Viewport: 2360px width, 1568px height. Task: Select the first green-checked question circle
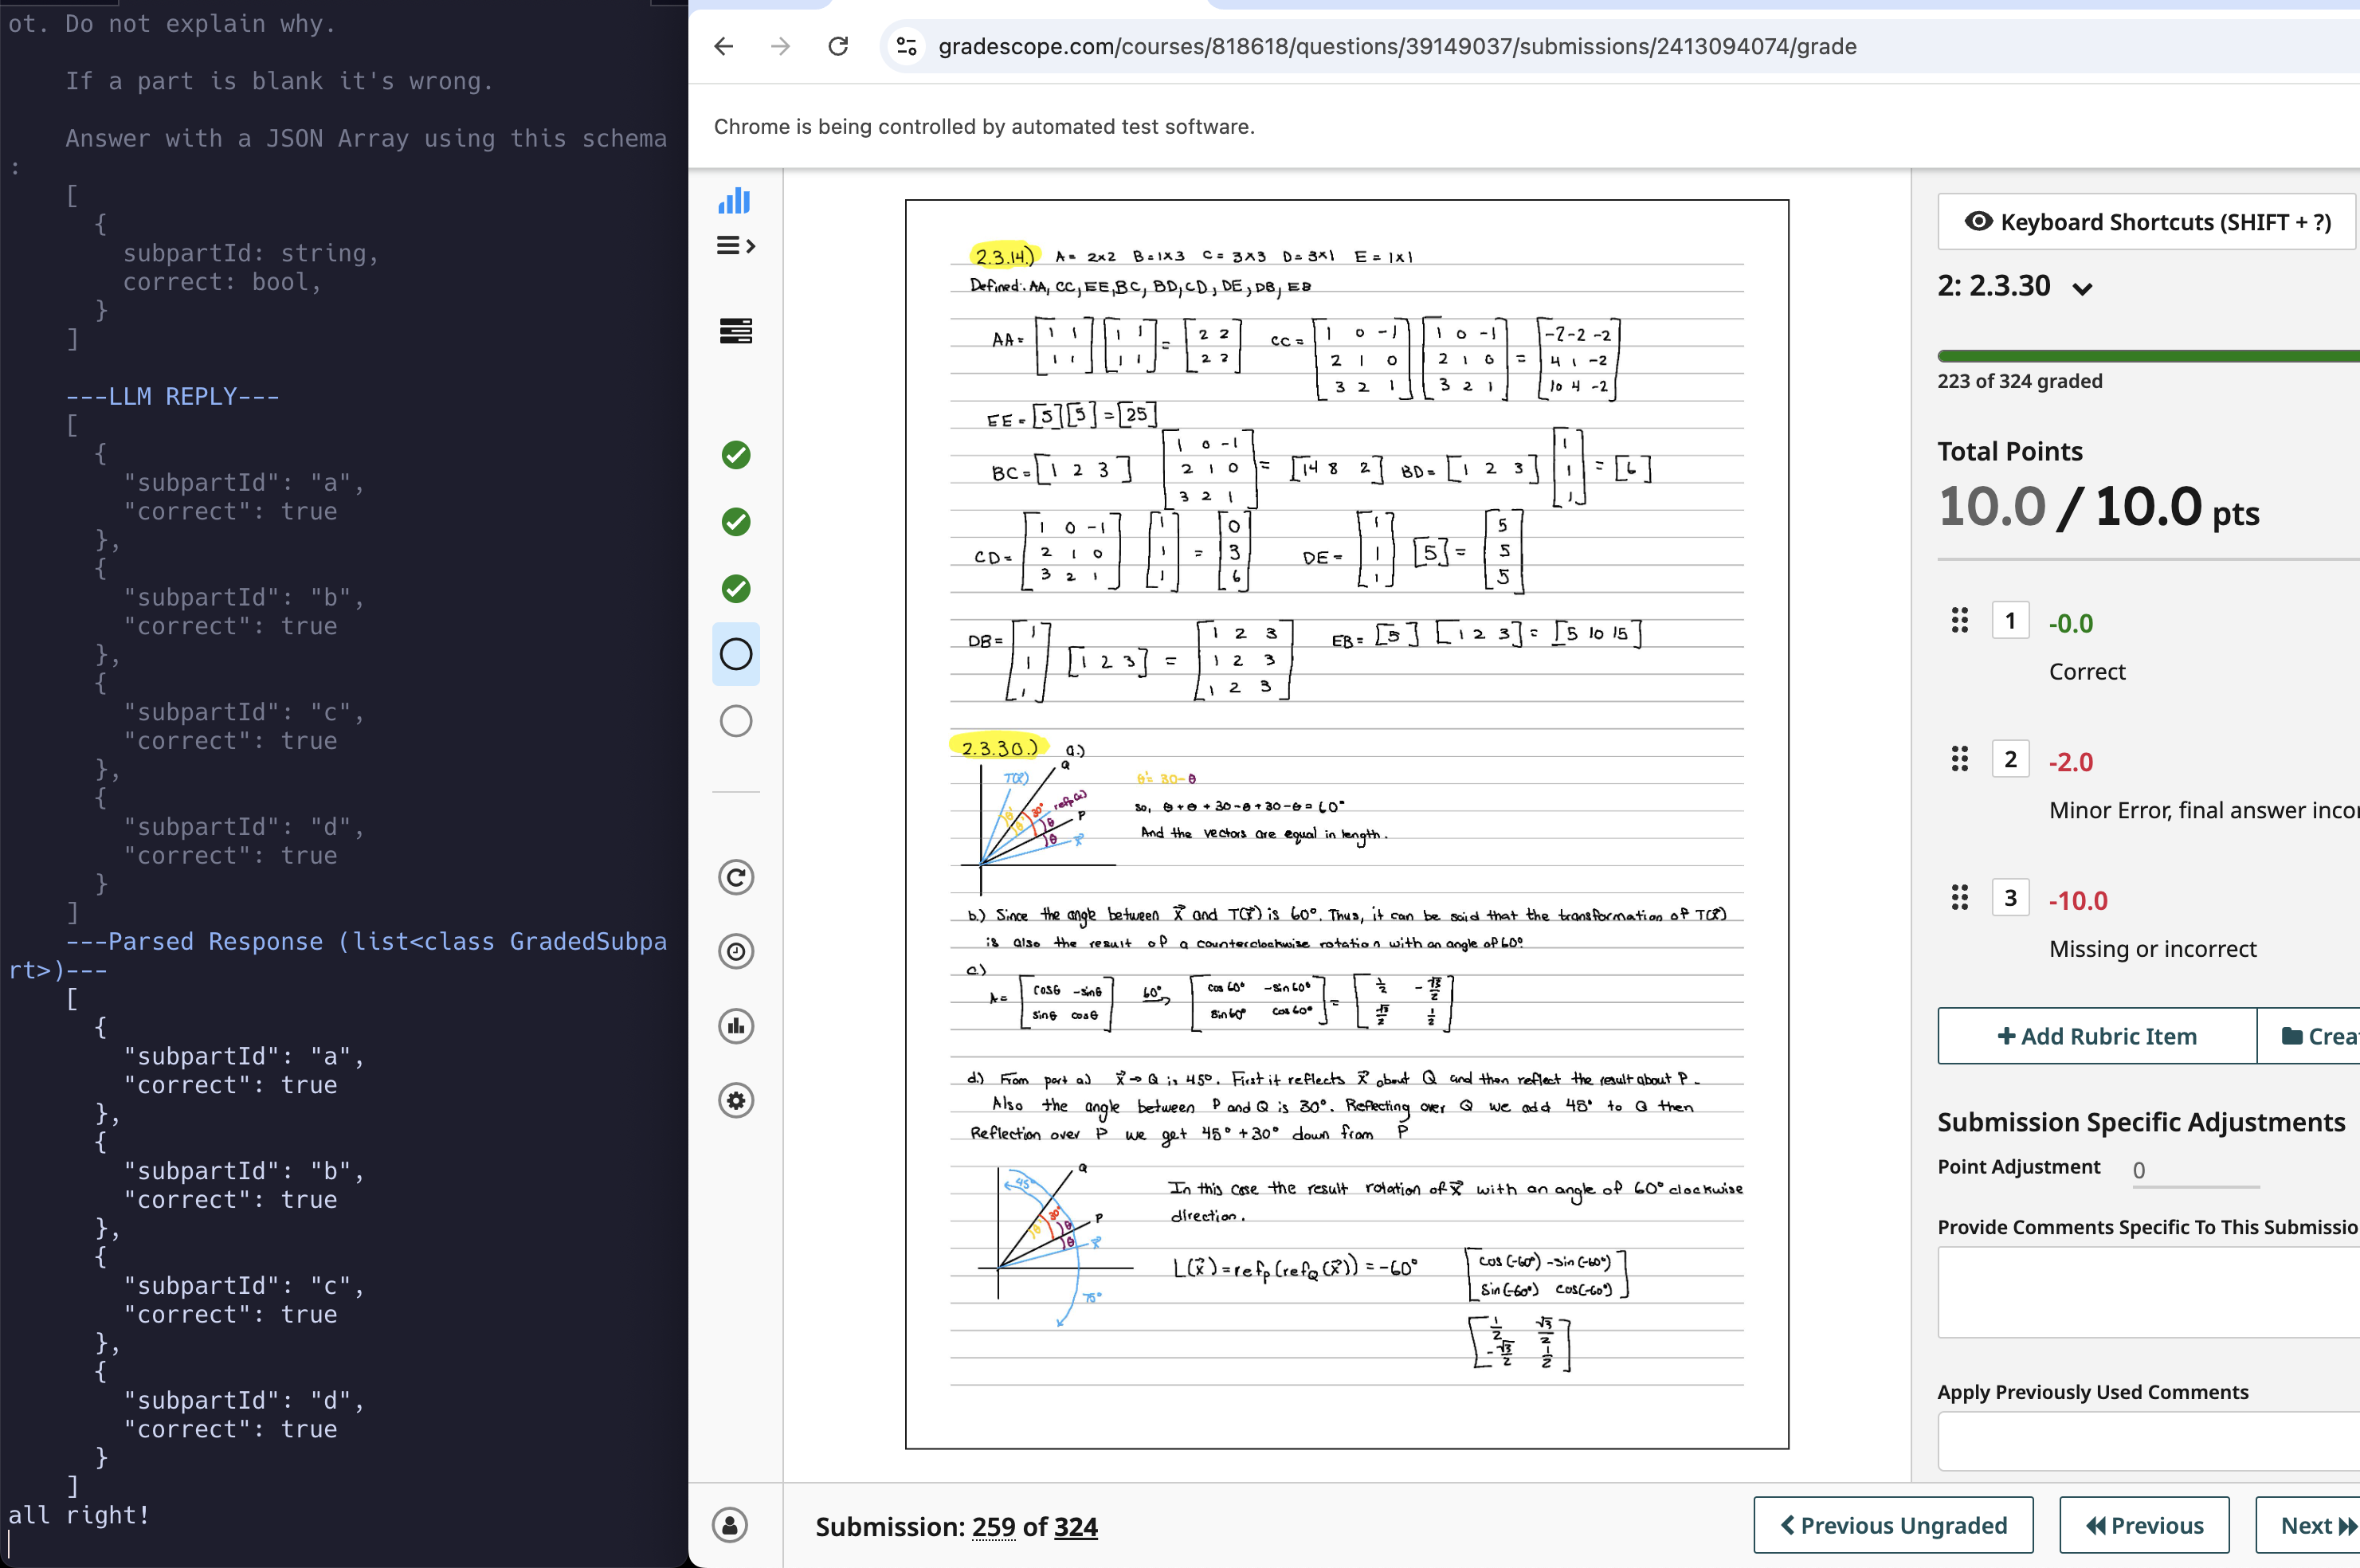pos(736,455)
